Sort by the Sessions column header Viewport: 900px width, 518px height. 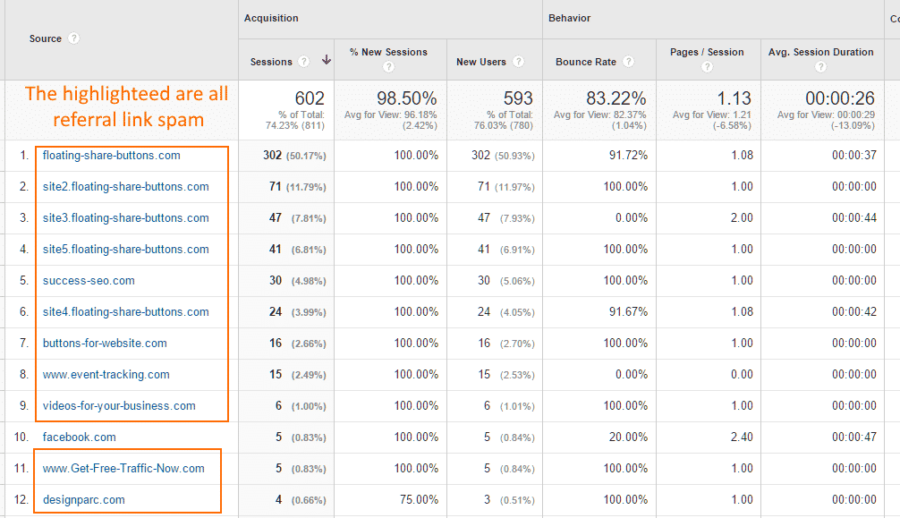click(271, 61)
